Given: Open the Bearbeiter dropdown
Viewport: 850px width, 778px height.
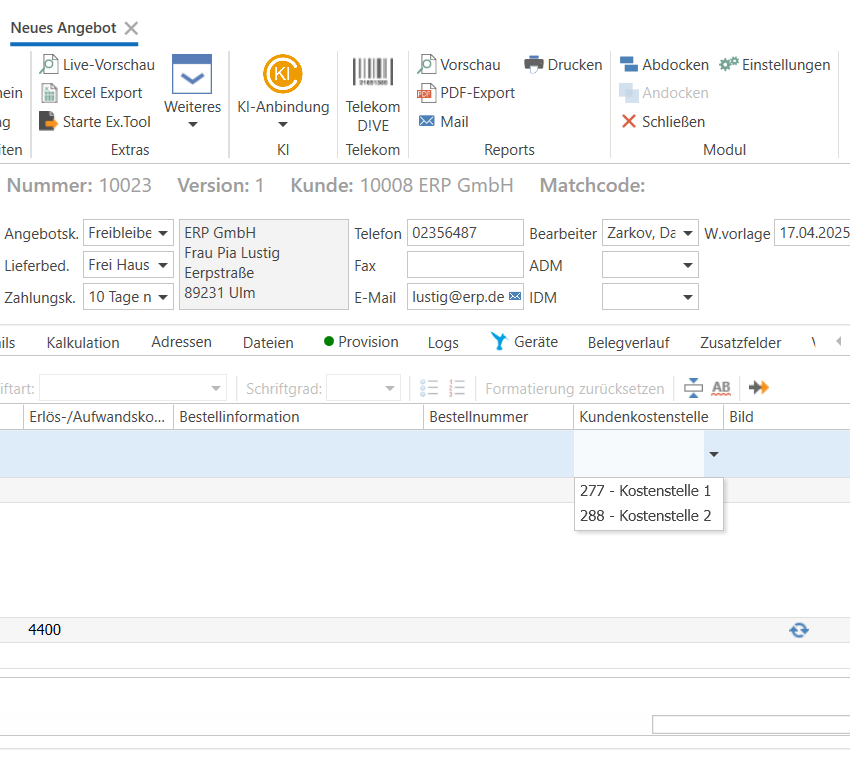Looking at the screenshot, I should coord(687,233).
